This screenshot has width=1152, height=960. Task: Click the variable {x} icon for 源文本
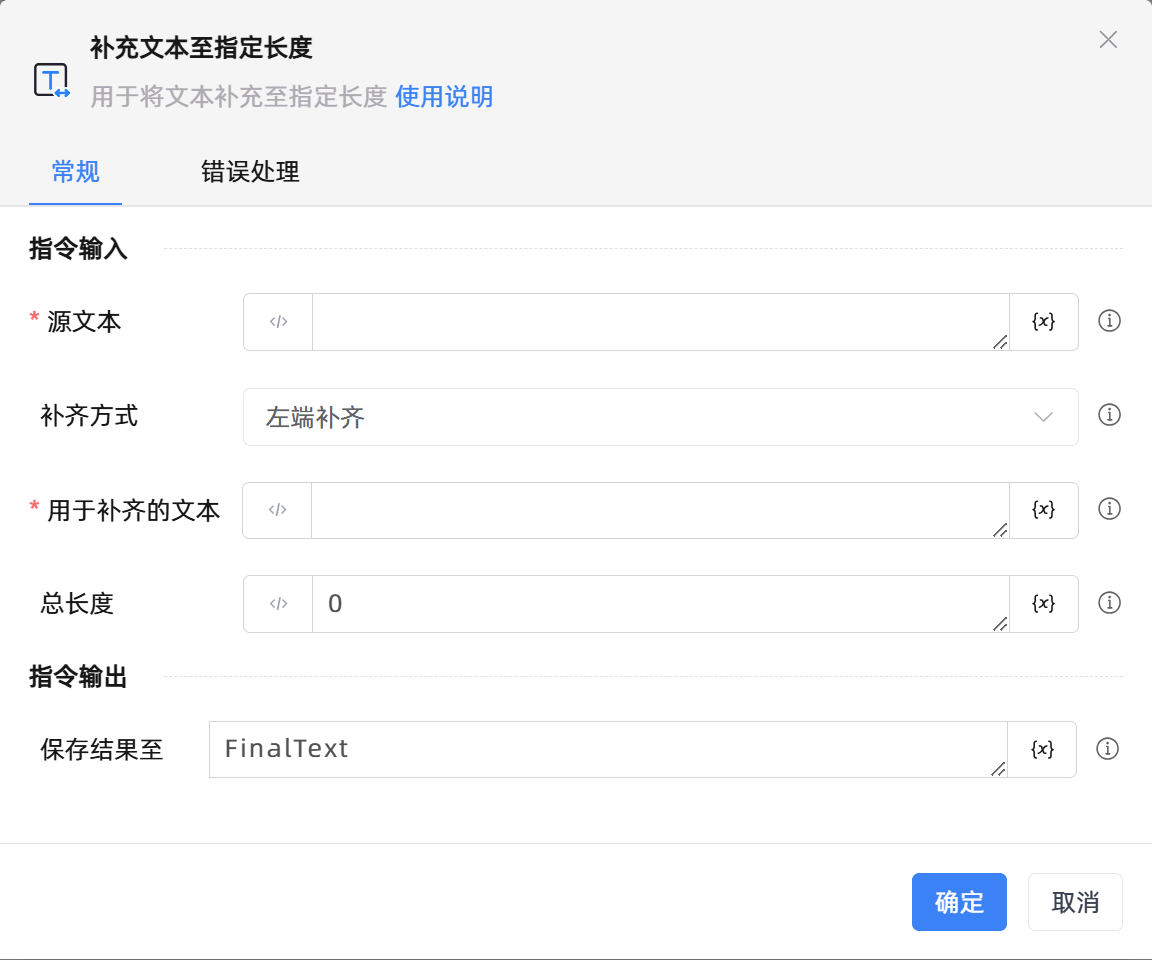click(1043, 321)
